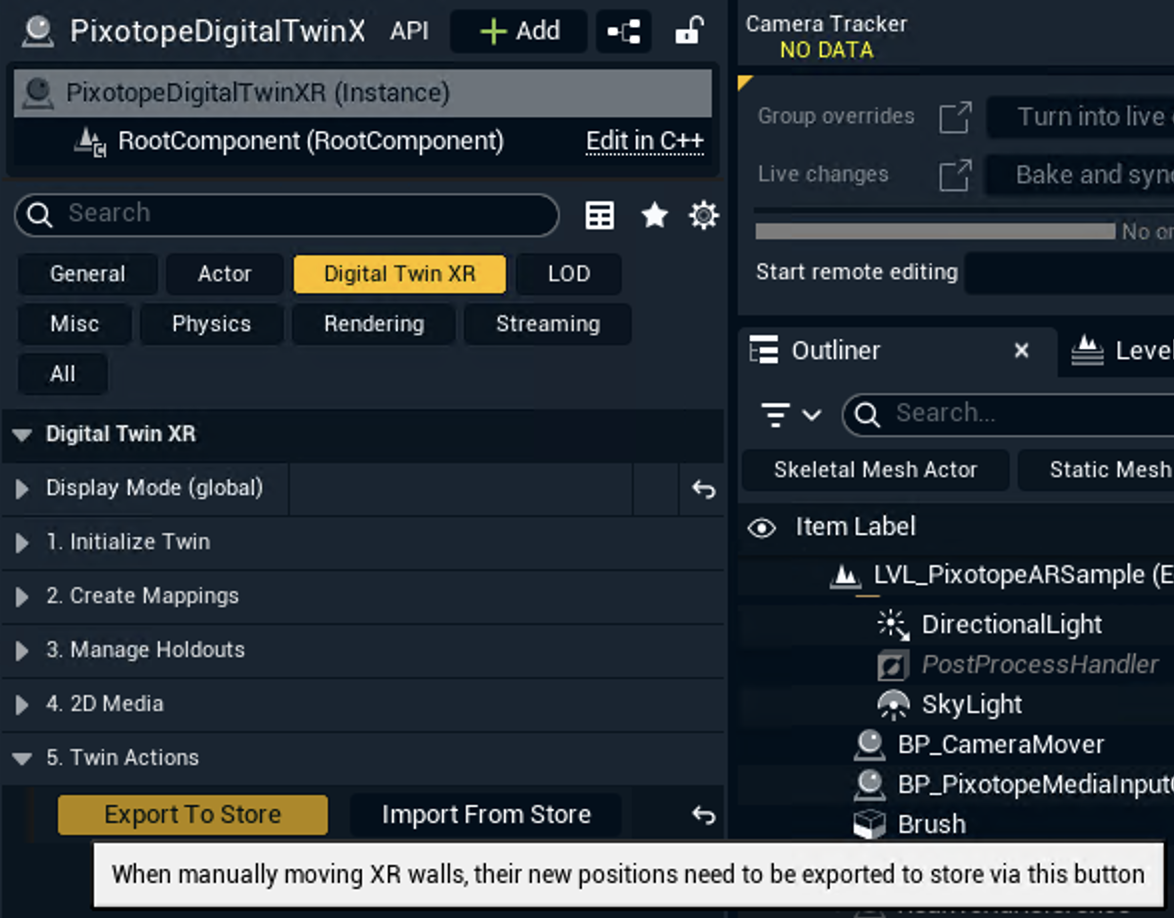Click the BP_CameraMover actor icon
Screen dimensions: 1174x918
pos(869,745)
